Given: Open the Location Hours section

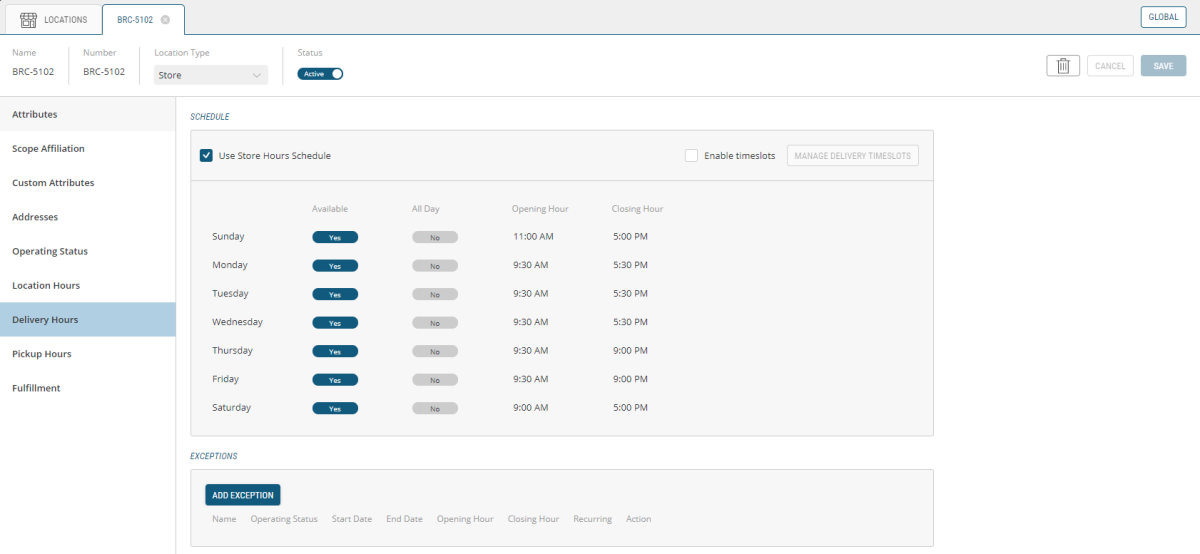Looking at the screenshot, I should point(46,286).
